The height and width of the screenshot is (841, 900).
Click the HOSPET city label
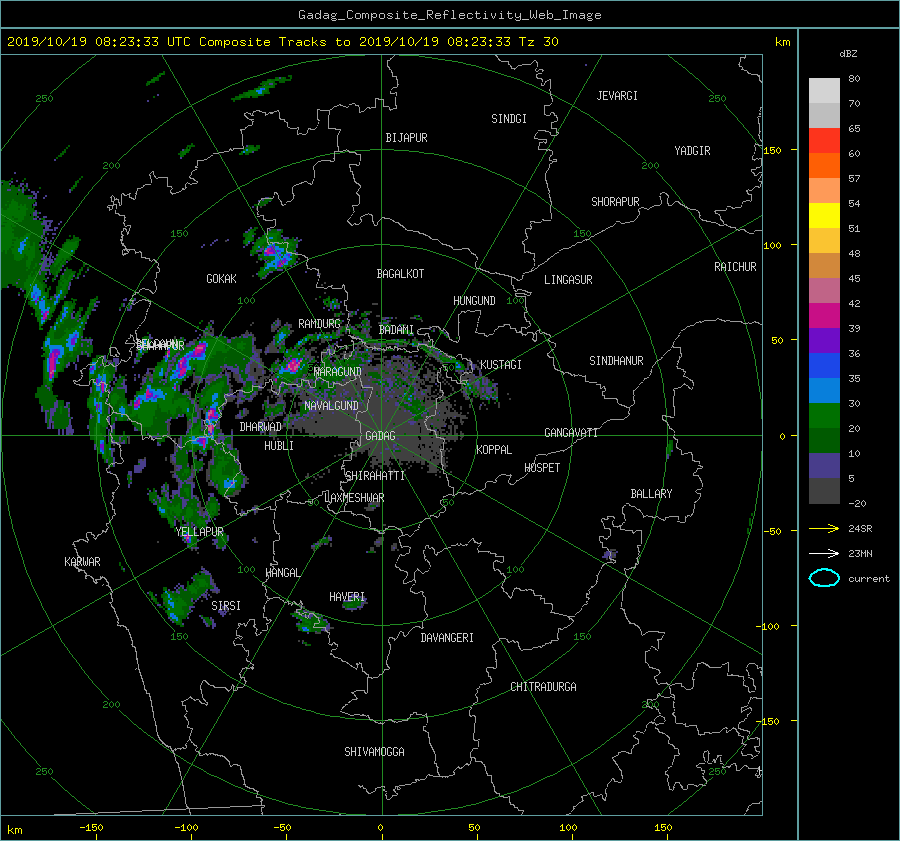542,468
